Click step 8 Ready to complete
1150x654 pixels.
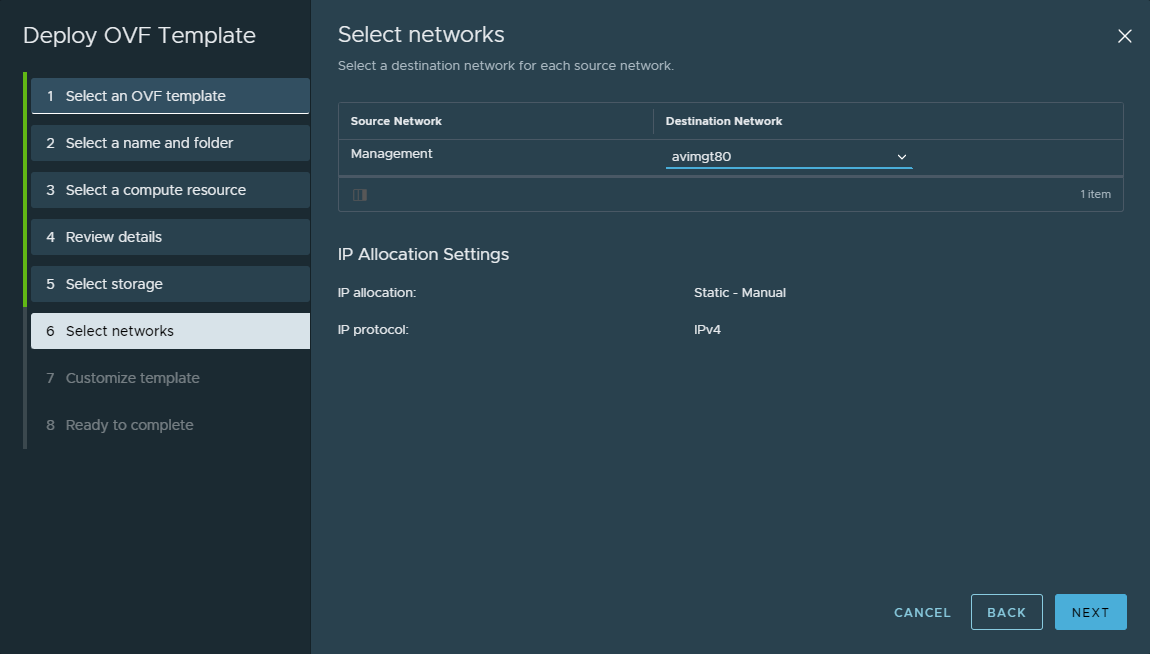(130, 425)
